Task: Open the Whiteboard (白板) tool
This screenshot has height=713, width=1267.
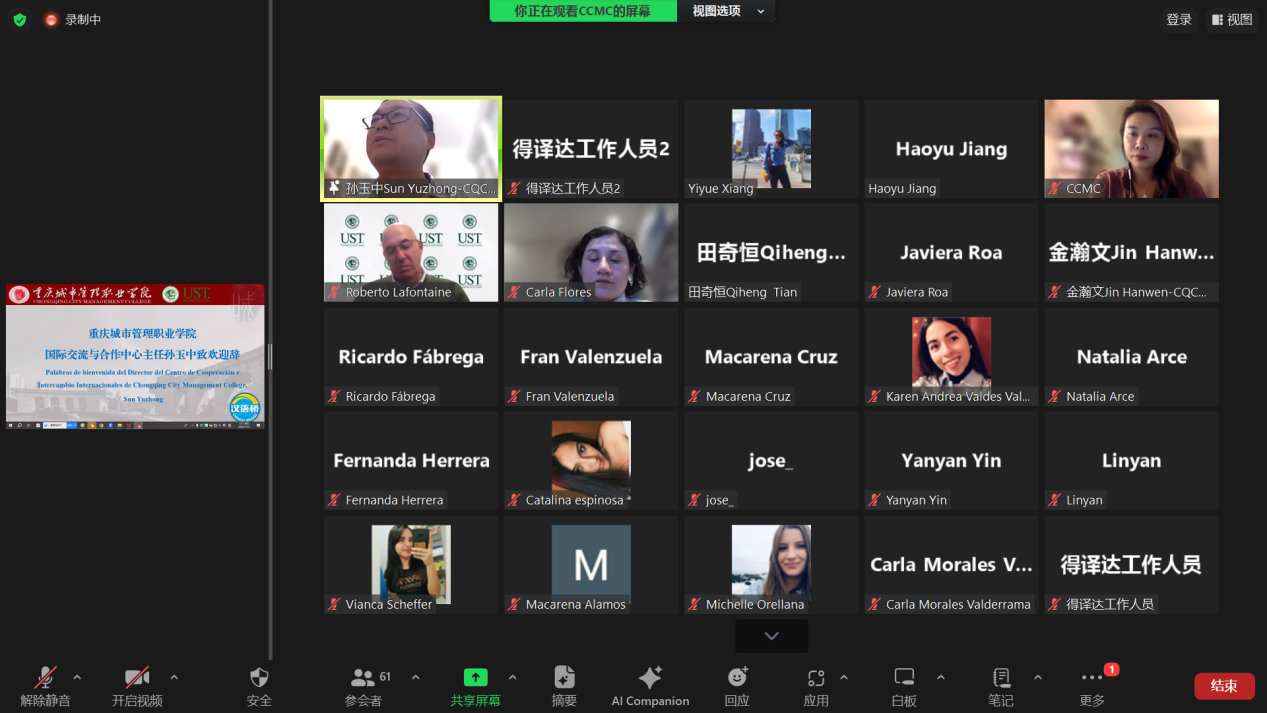Action: tap(904, 678)
